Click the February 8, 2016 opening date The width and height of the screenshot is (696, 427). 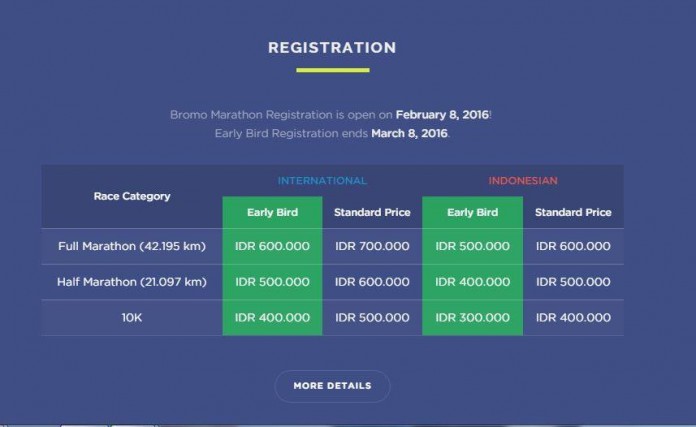(x=442, y=115)
